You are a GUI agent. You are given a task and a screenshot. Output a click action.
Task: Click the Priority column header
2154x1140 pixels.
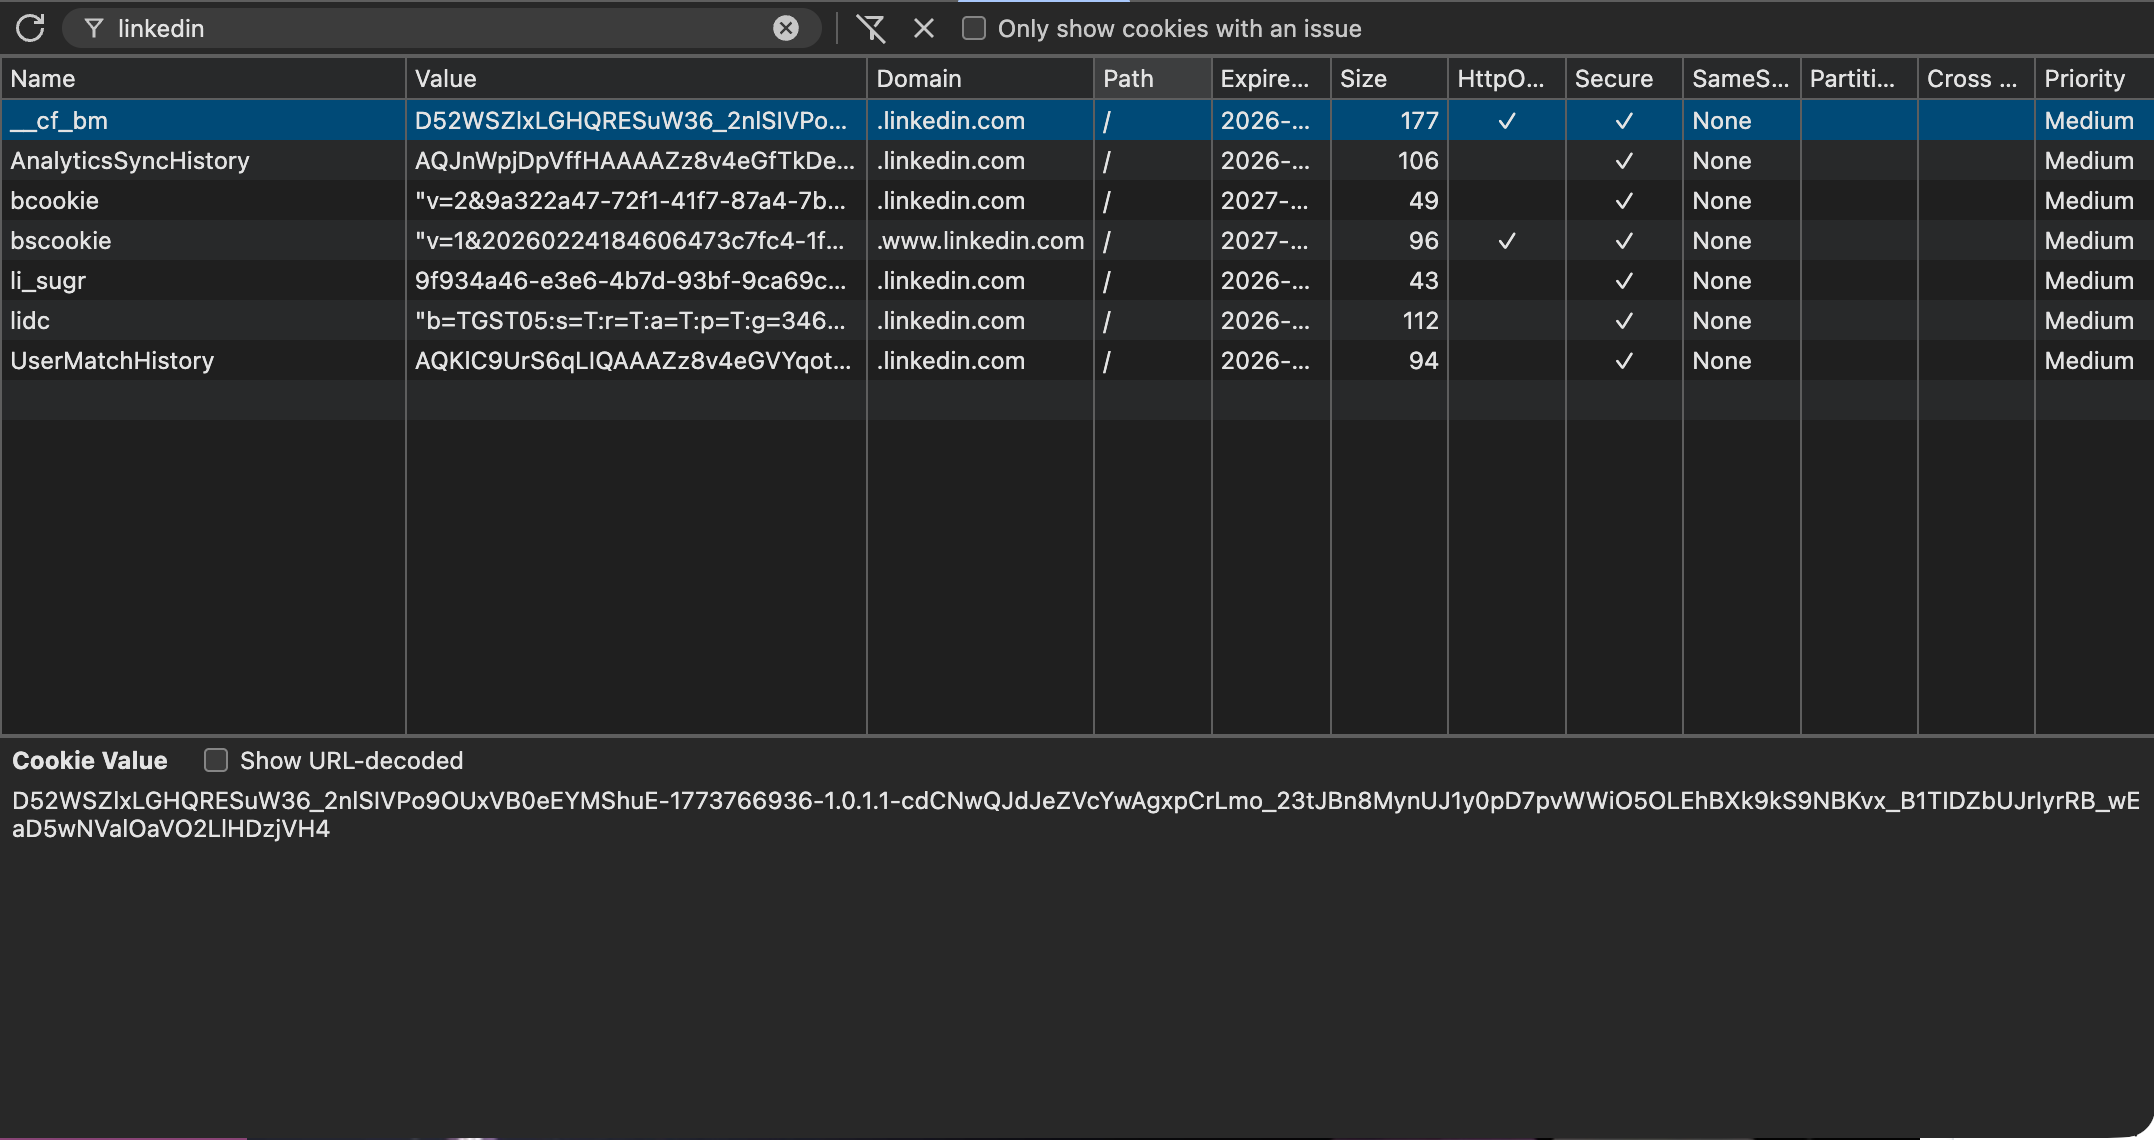[x=2083, y=78]
